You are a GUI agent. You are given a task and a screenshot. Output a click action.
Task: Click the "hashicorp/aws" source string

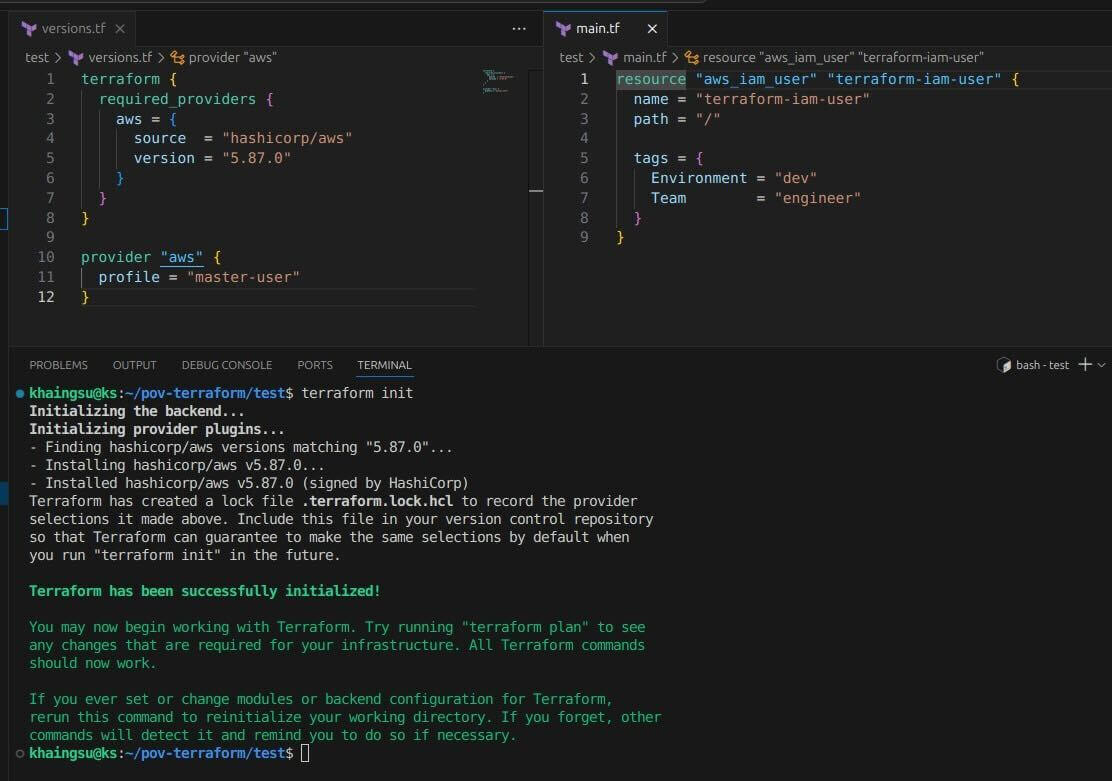[287, 138]
